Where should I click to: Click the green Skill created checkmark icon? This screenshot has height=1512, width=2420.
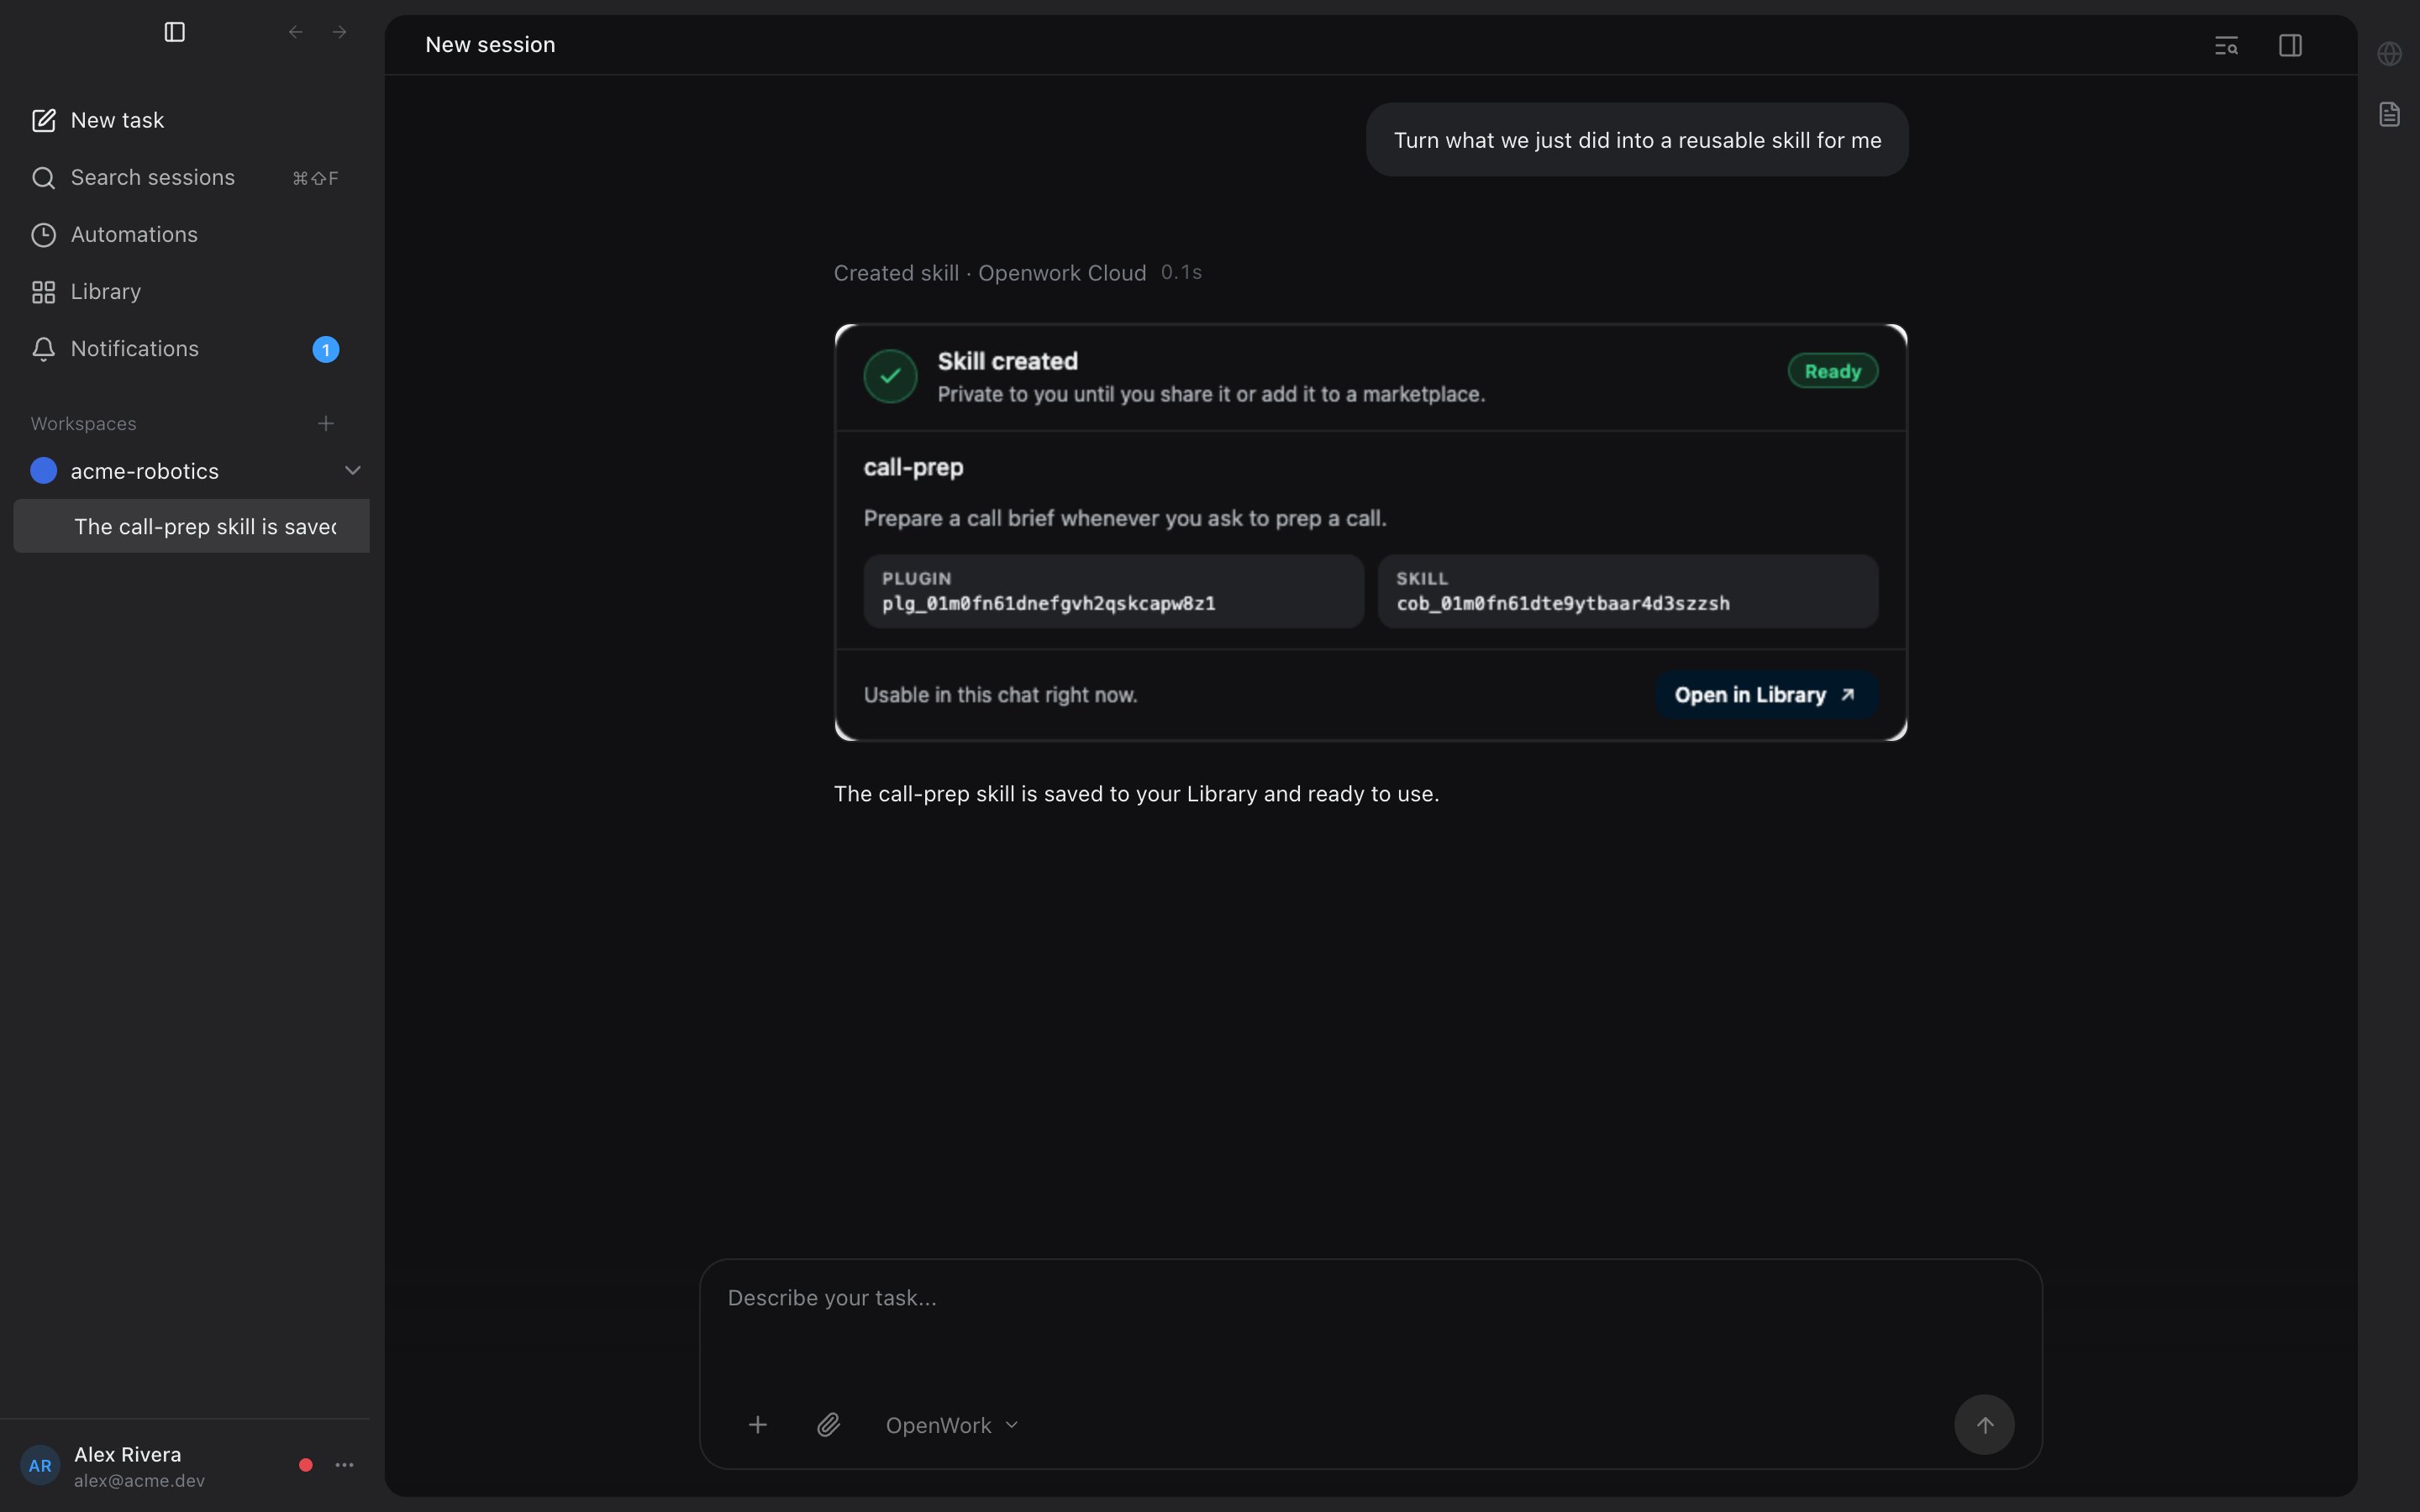890,376
